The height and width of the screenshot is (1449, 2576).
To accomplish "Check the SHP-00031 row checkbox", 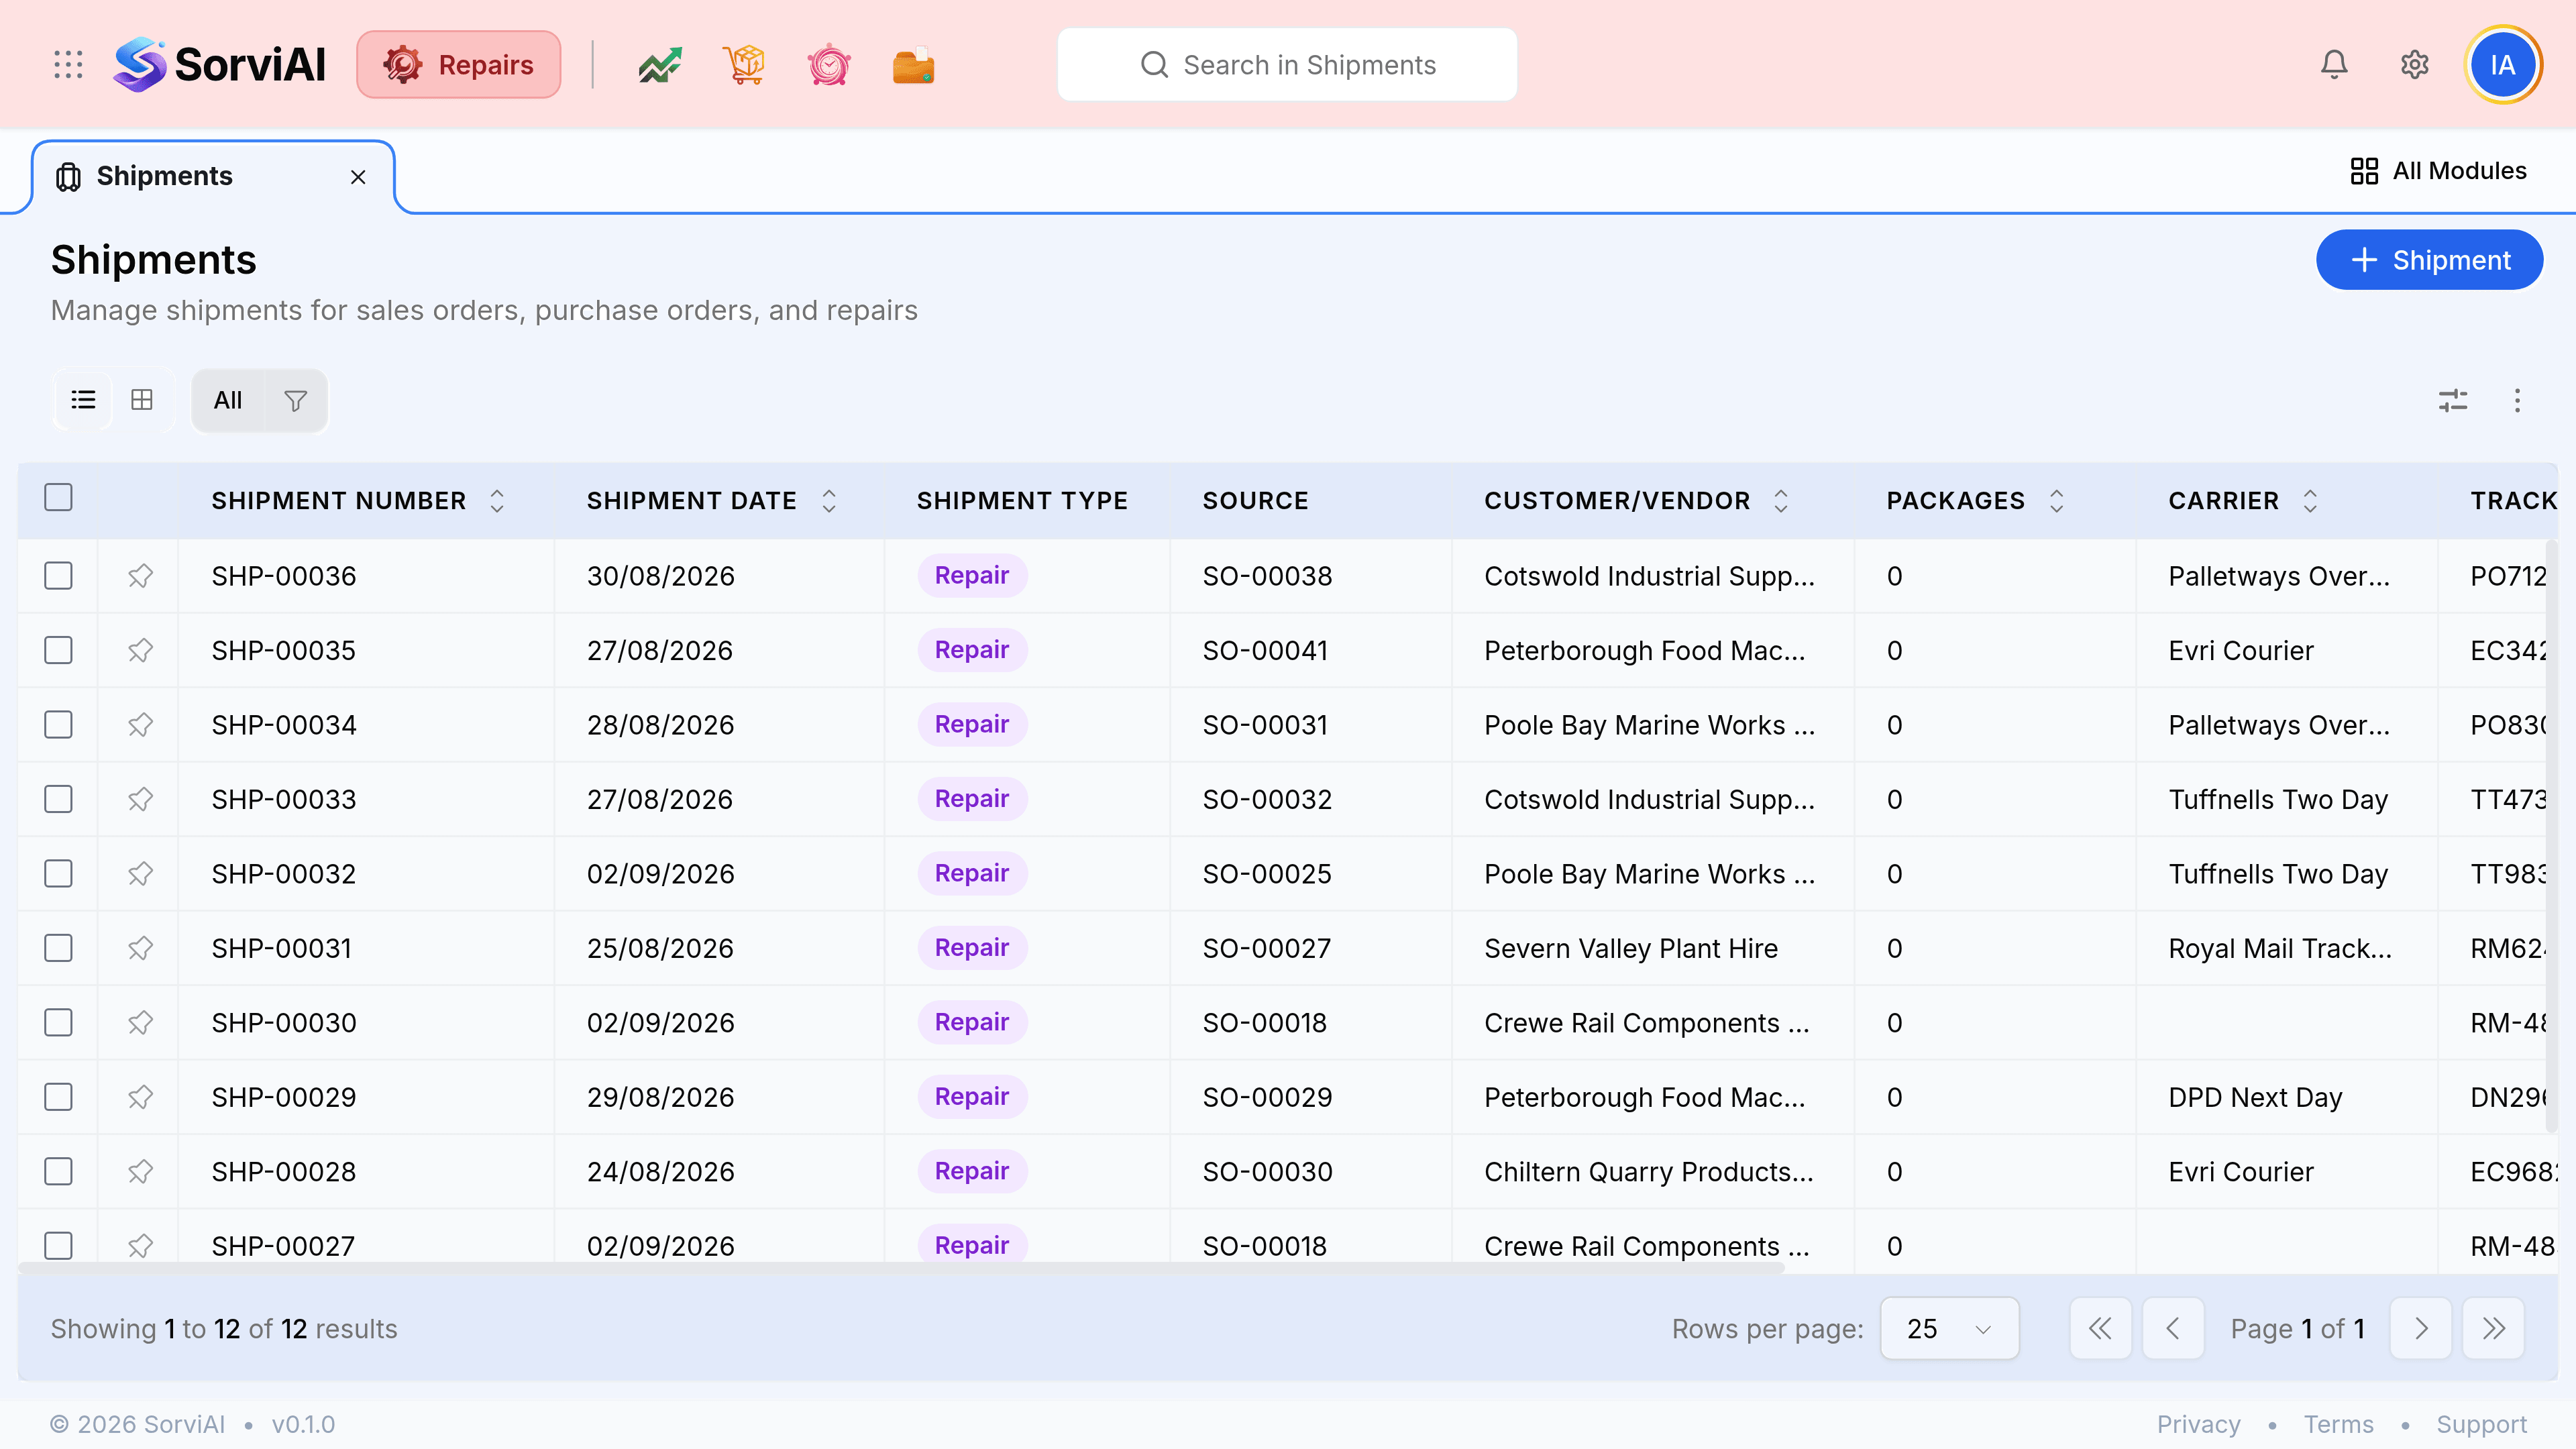I will tap(59, 948).
